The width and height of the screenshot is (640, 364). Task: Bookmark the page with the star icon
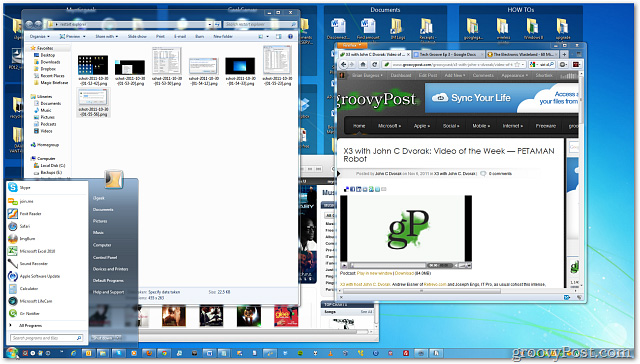(517, 64)
